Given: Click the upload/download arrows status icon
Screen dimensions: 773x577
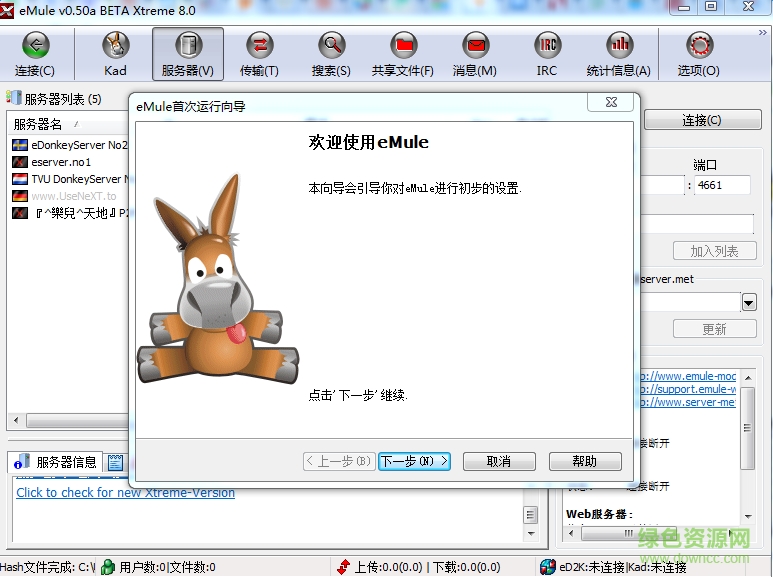Looking at the screenshot, I should (x=344, y=567).
